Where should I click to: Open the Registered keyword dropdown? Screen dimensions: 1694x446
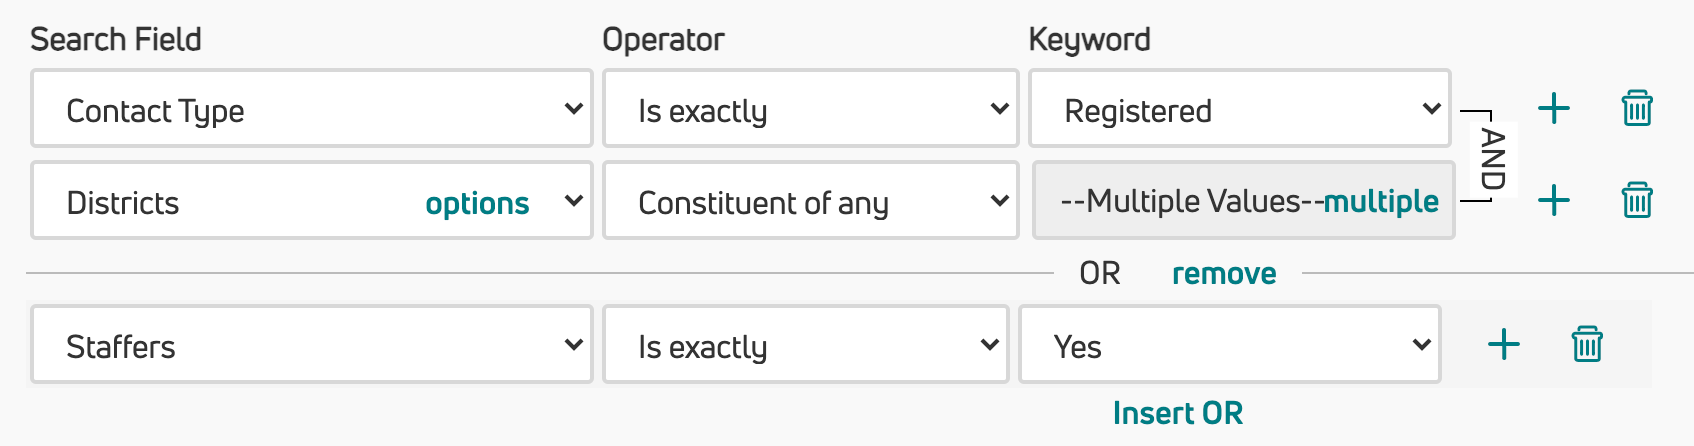(x=1240, y=108)
